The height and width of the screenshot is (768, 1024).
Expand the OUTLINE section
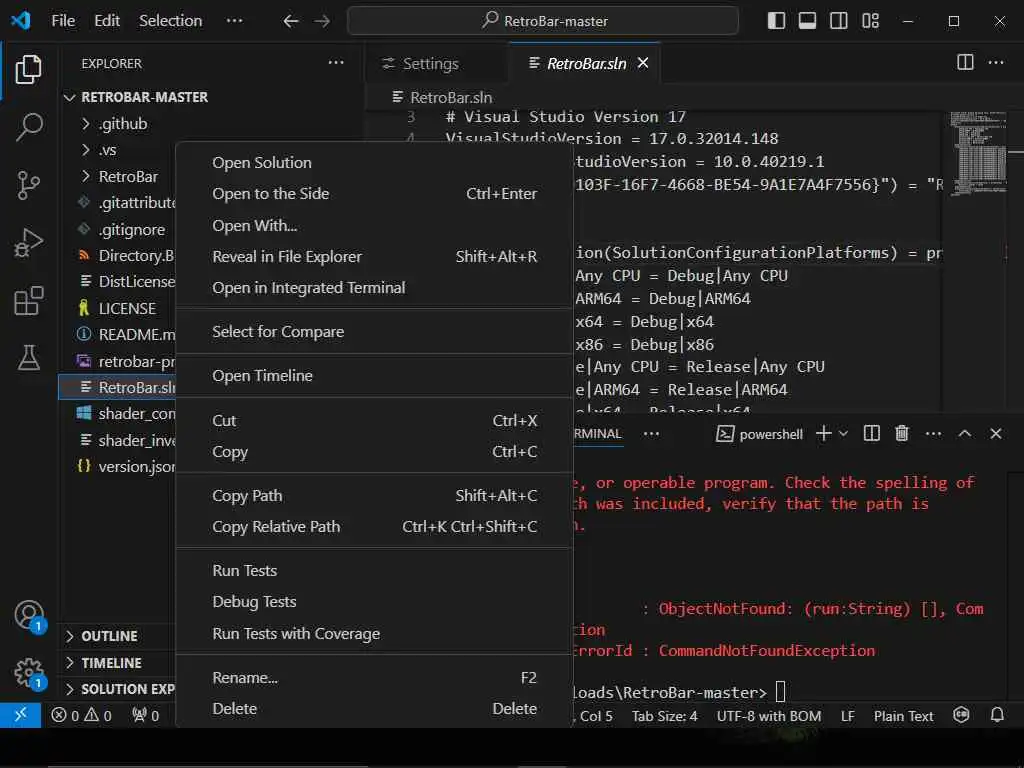click(109, 636)
